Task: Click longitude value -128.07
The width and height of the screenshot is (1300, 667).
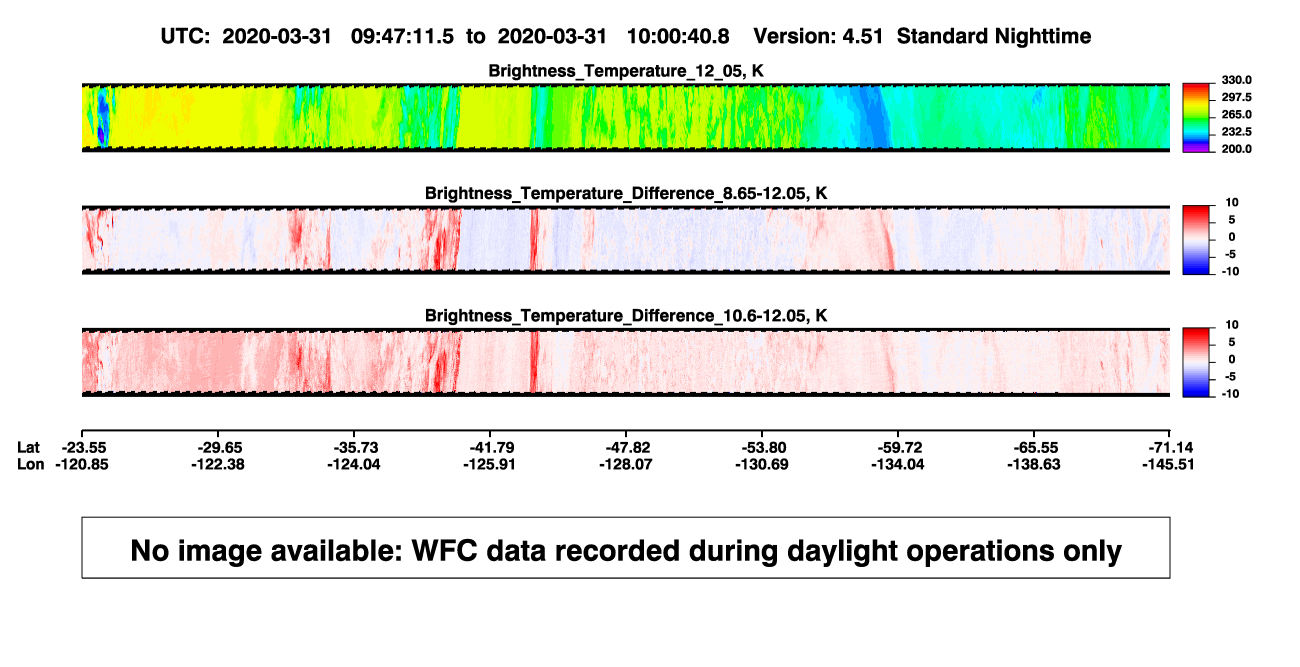Action: (627, 464)
